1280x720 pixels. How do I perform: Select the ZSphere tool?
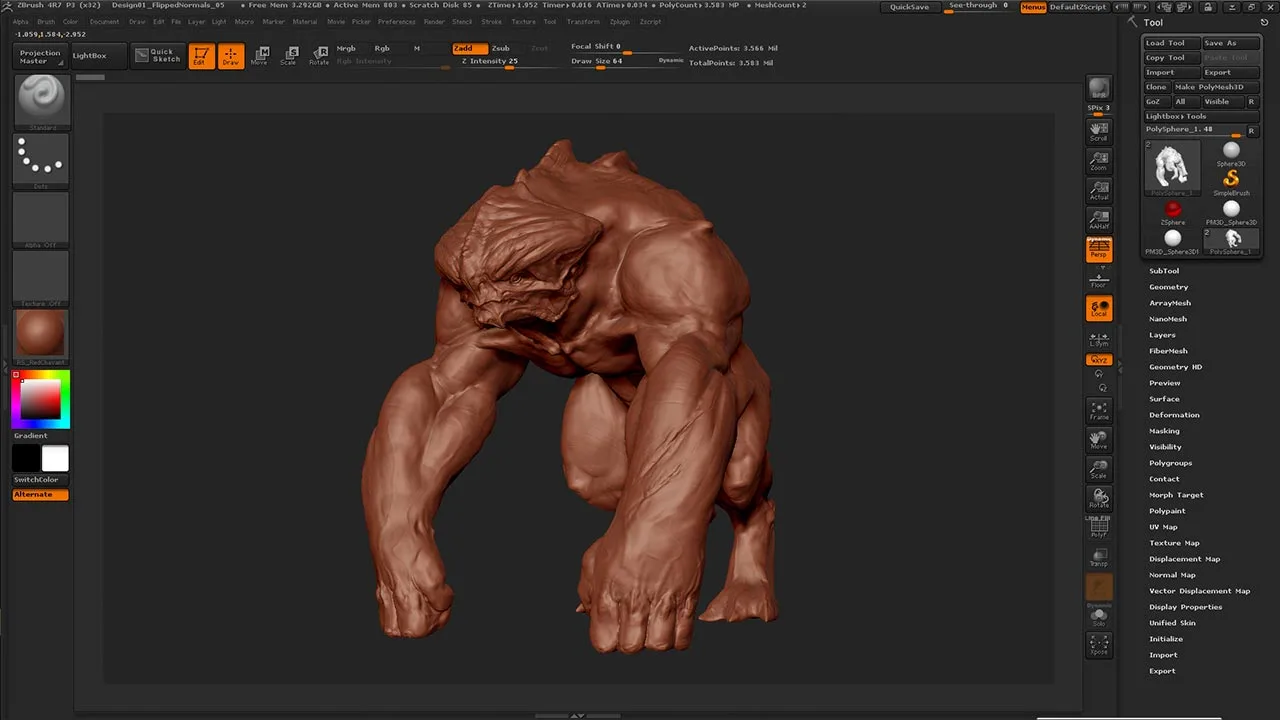(x=1173, y=209)
